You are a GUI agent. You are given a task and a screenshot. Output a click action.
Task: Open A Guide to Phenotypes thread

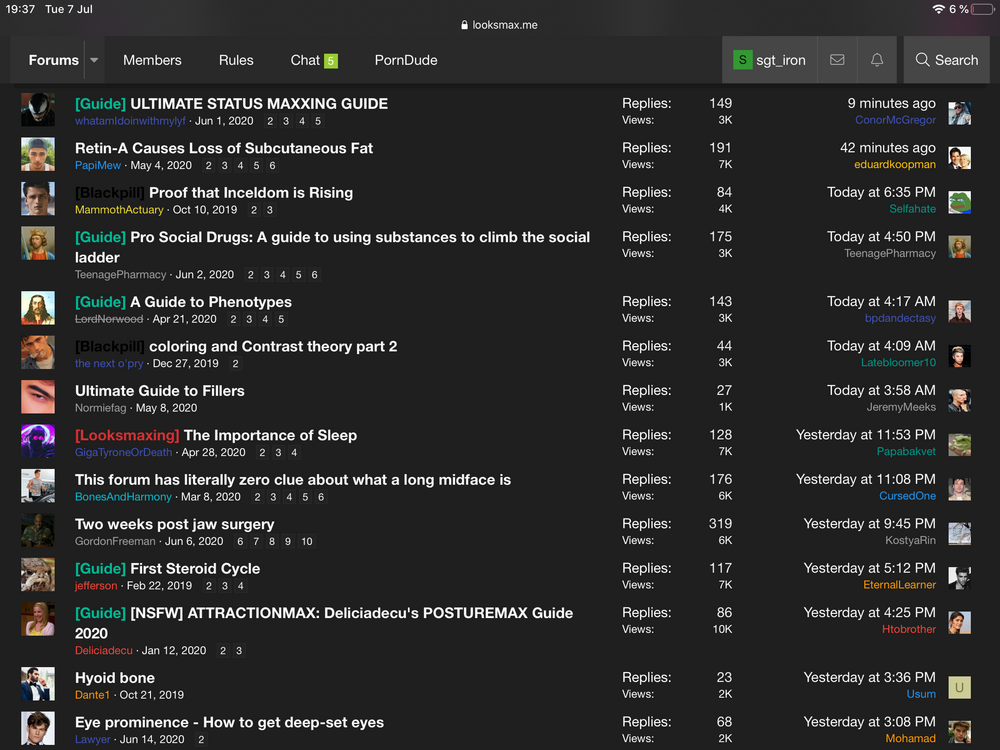pyautogui.click(x=211, y=302)
